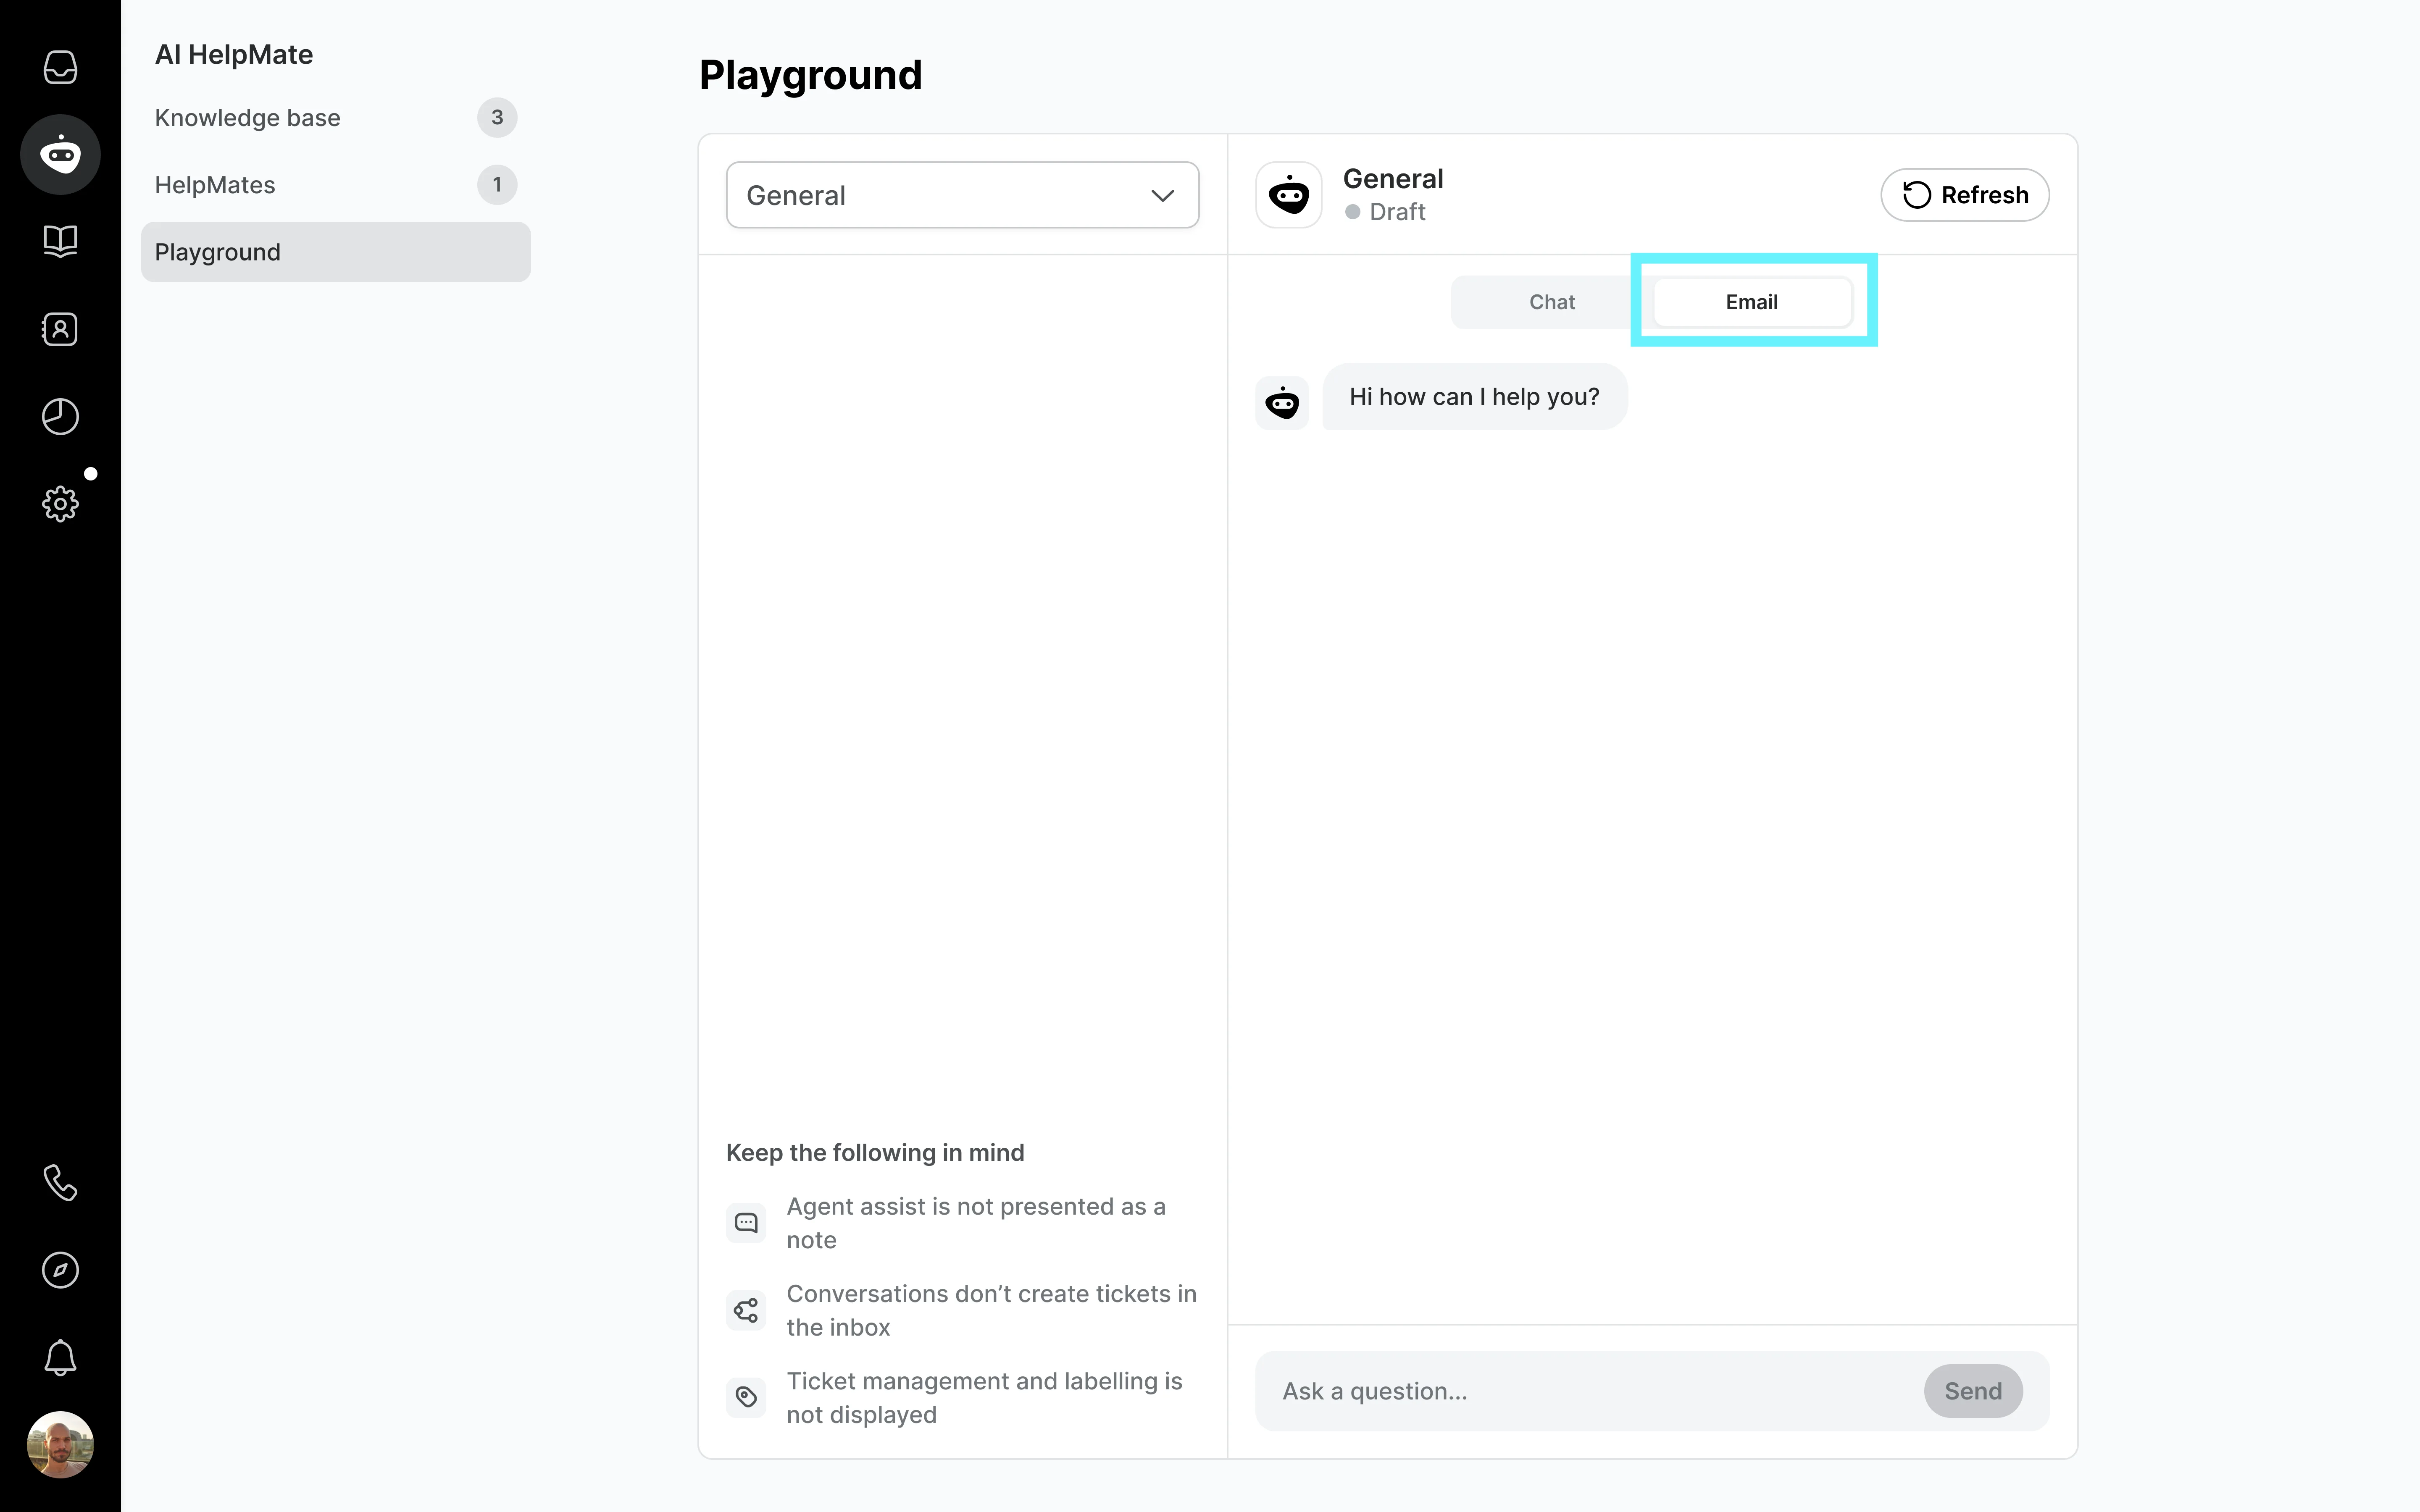The width and height of the screenshot is (2420, 1512).
Task: Click the Conversations tickets share icon
Action: [746, 1310]
